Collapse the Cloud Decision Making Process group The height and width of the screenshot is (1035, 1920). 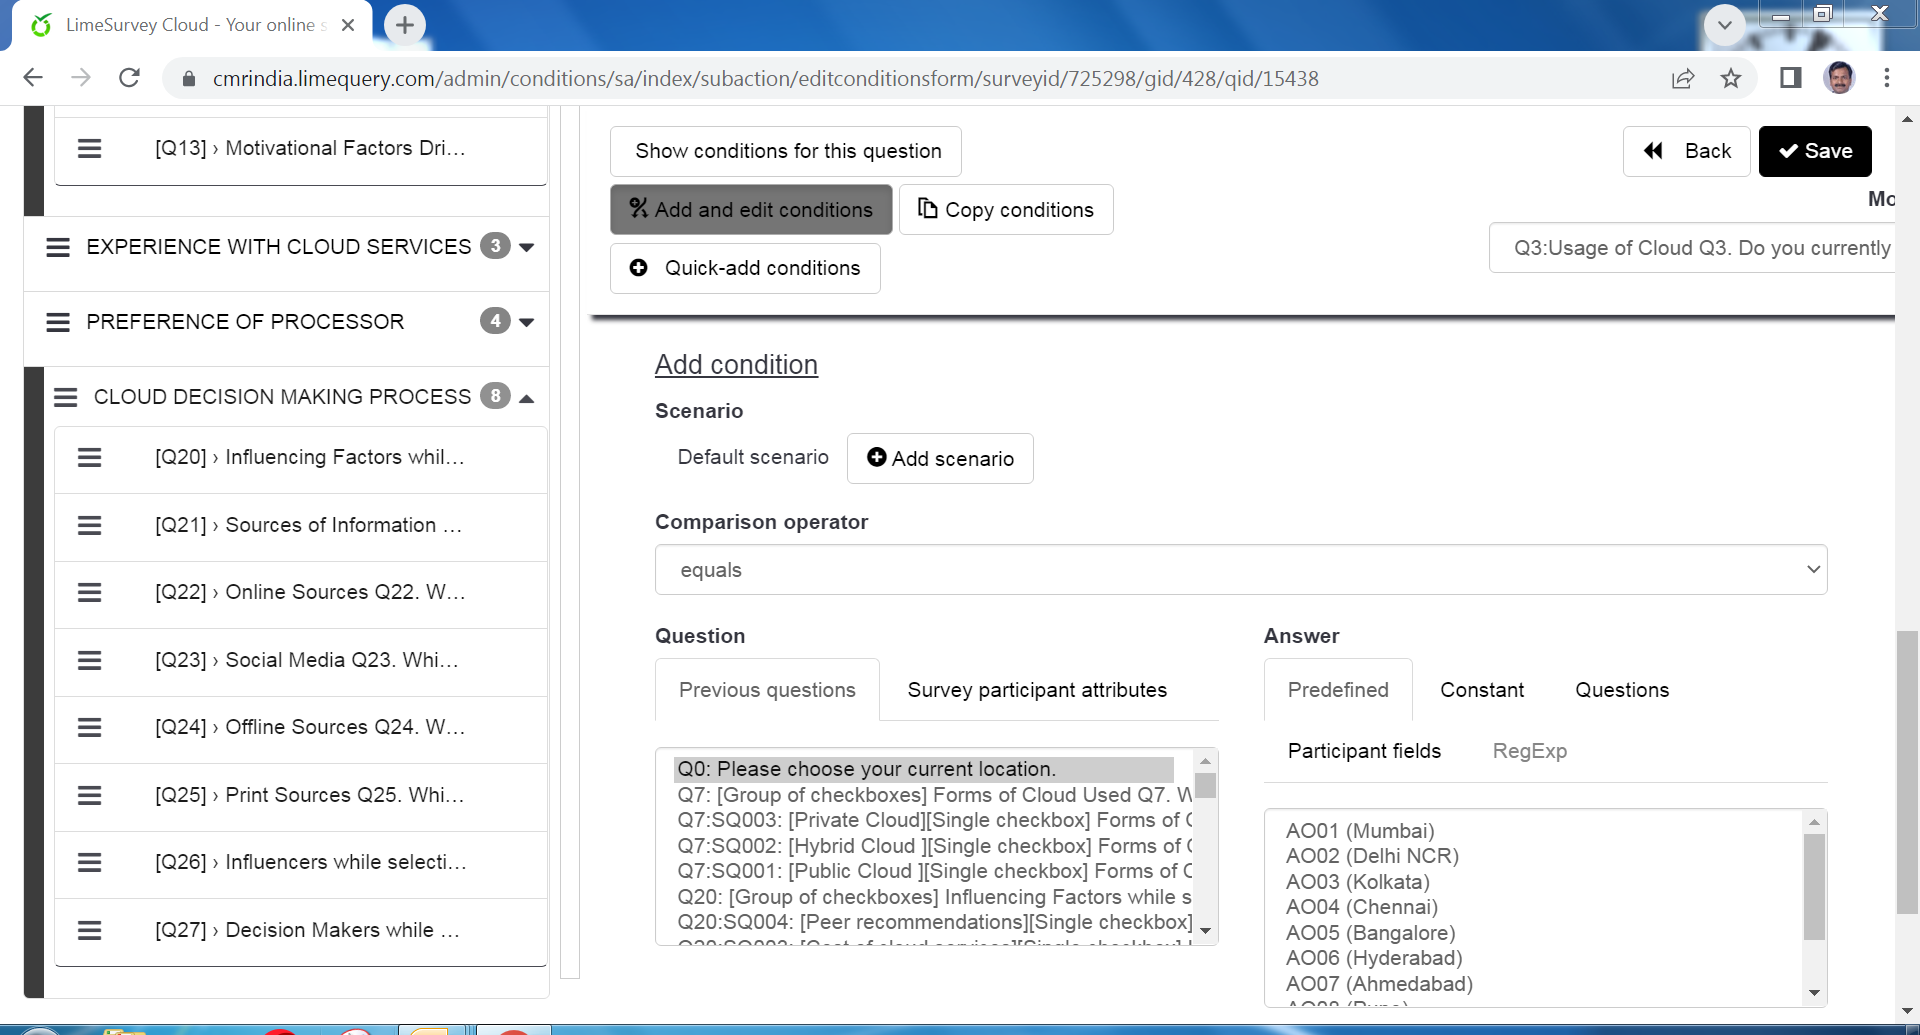point(527,398)
